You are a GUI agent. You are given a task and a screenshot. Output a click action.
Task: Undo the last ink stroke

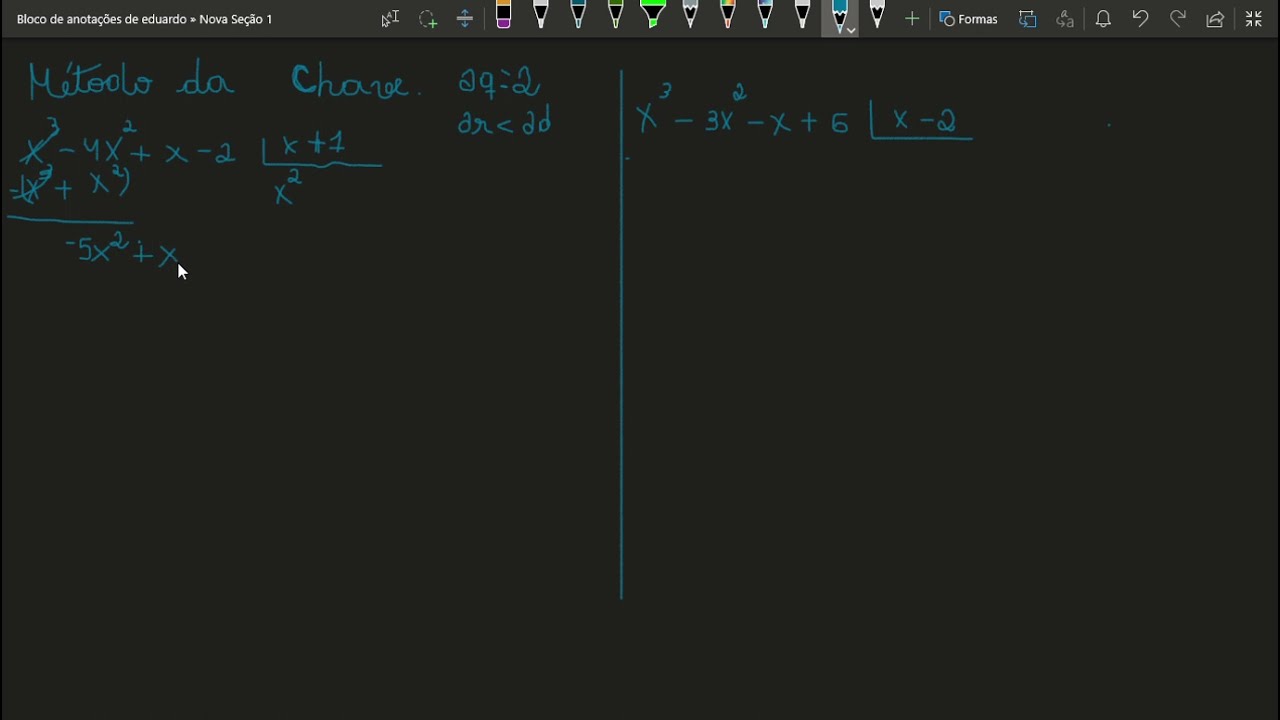(1140, 19)
